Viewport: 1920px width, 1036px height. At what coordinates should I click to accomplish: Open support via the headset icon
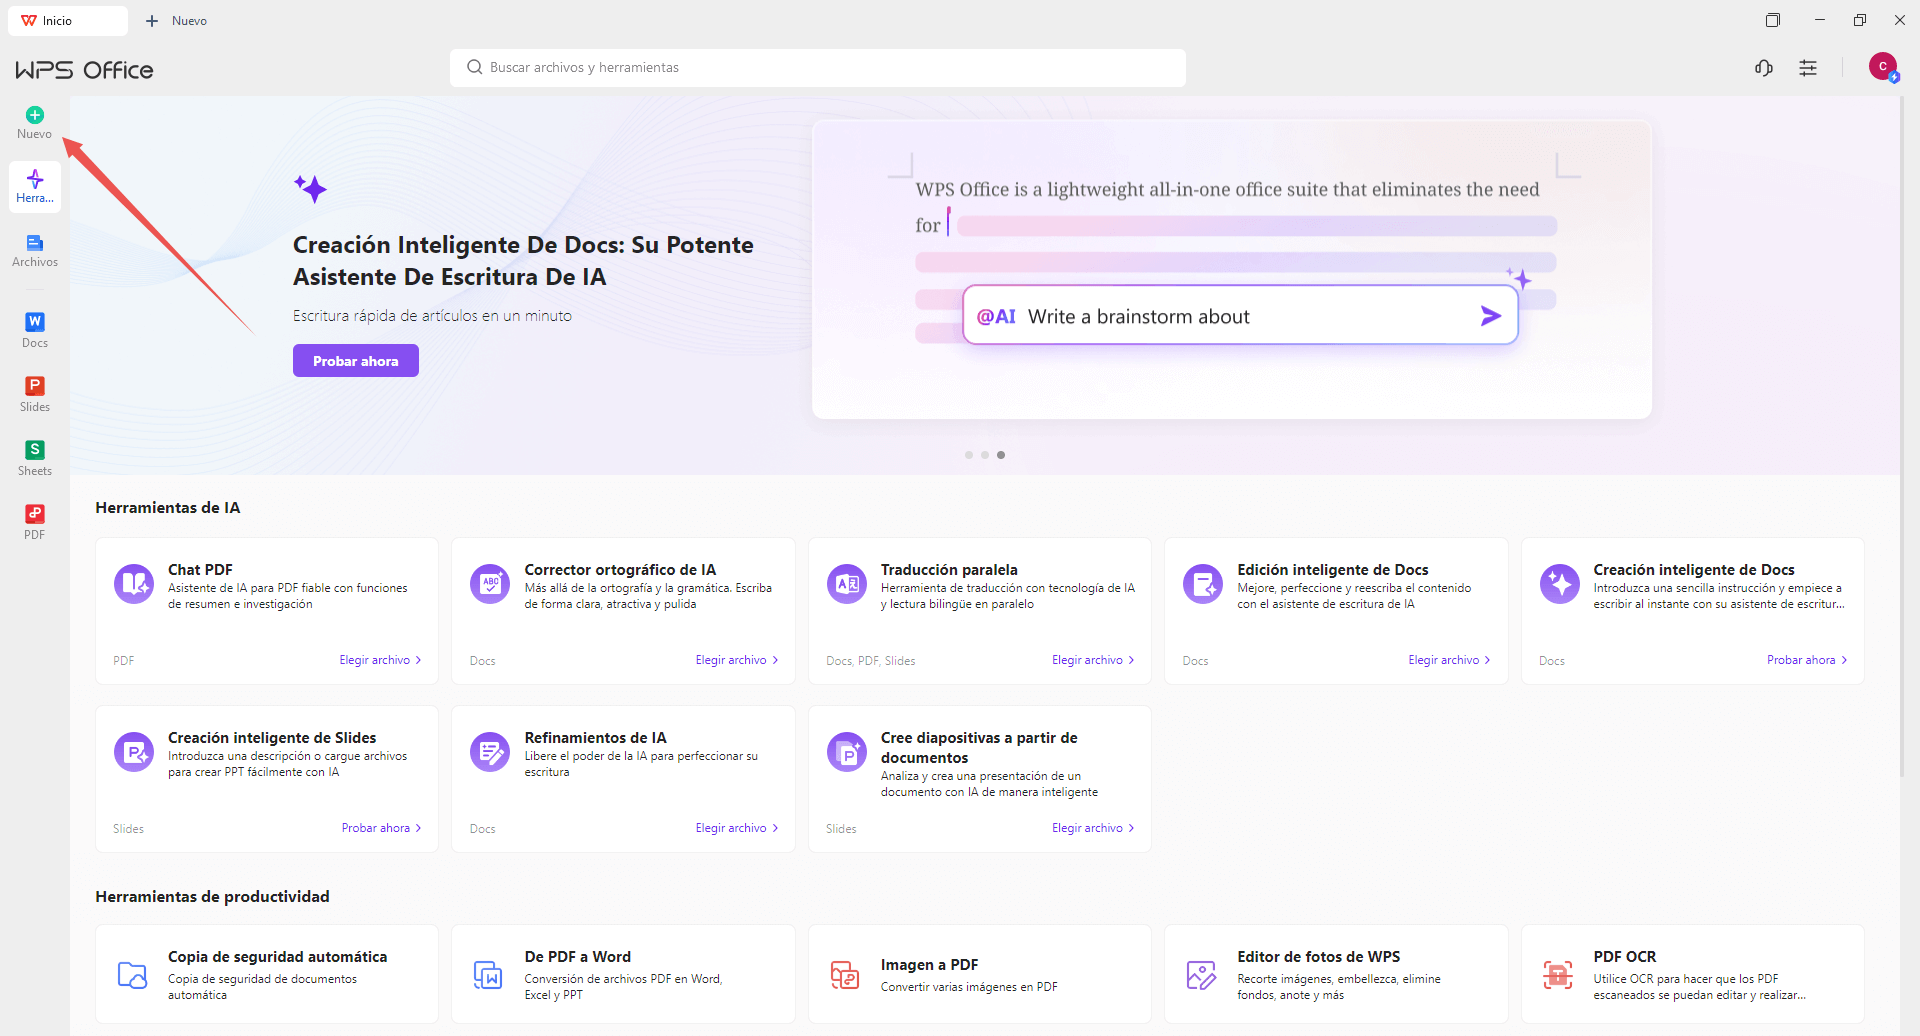tap(1764, 67)
